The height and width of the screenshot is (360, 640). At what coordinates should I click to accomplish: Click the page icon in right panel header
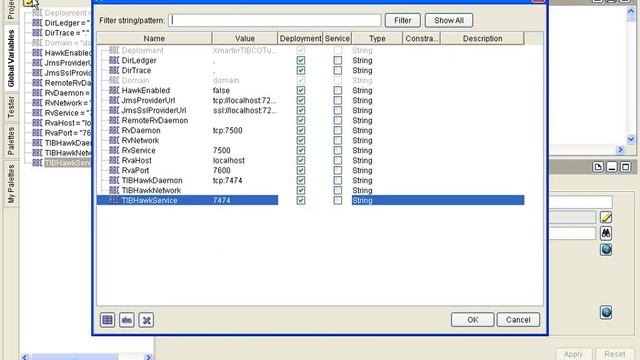coord(598,167)
